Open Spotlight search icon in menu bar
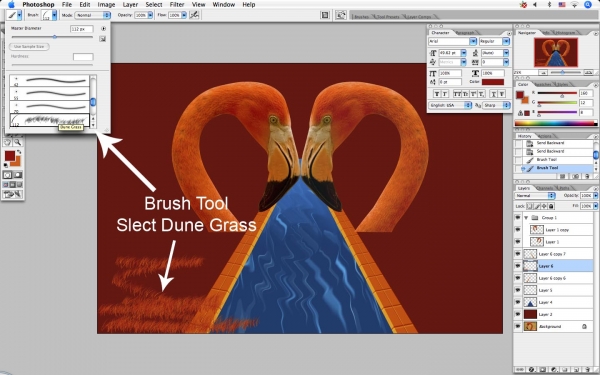Screen dimensions: 600x375 [588, 5]
